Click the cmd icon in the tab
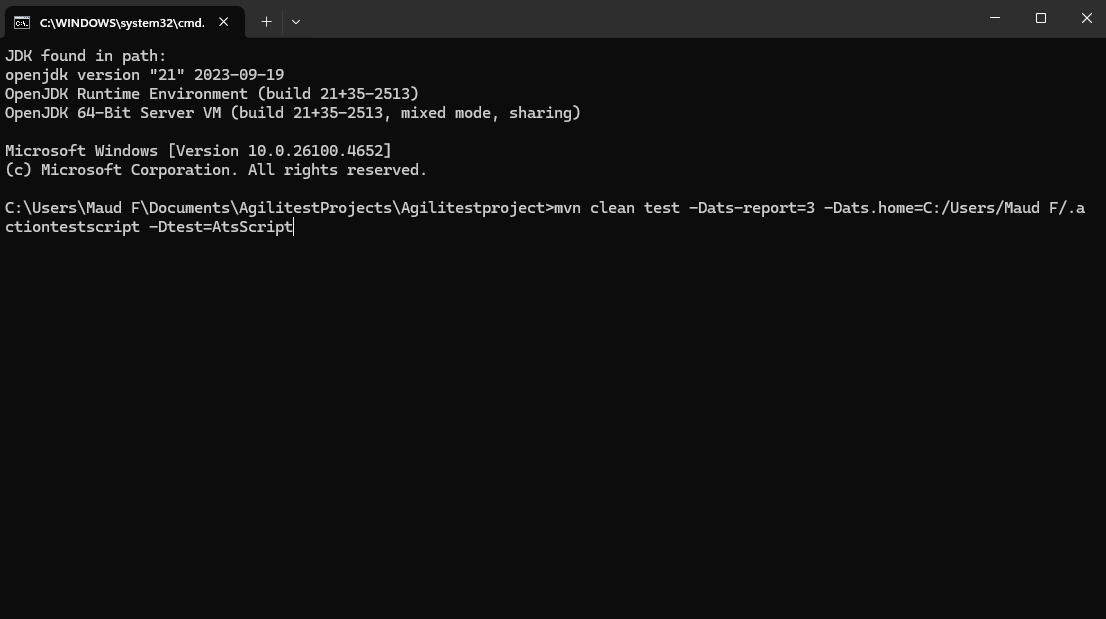The image size is (1106, 619). coord(22,23)
